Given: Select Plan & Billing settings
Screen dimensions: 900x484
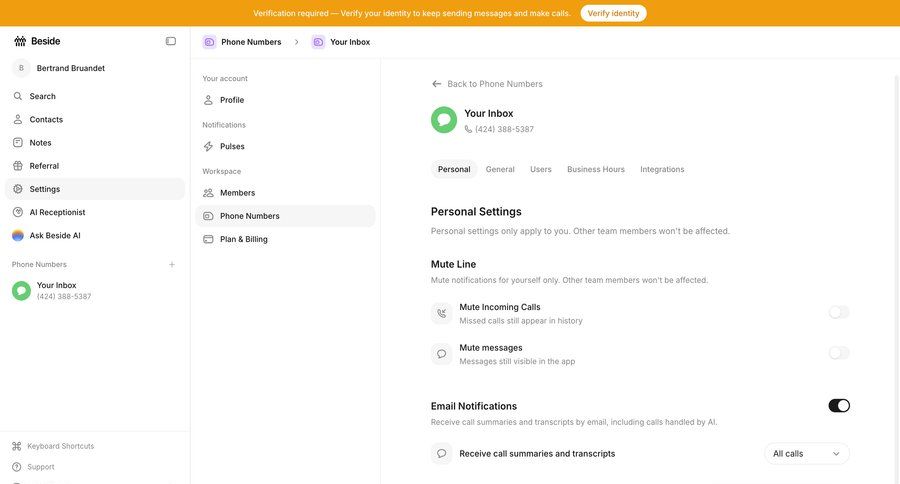Looking at the screenshot, I should pyautogui.click(x=285, y=239).
